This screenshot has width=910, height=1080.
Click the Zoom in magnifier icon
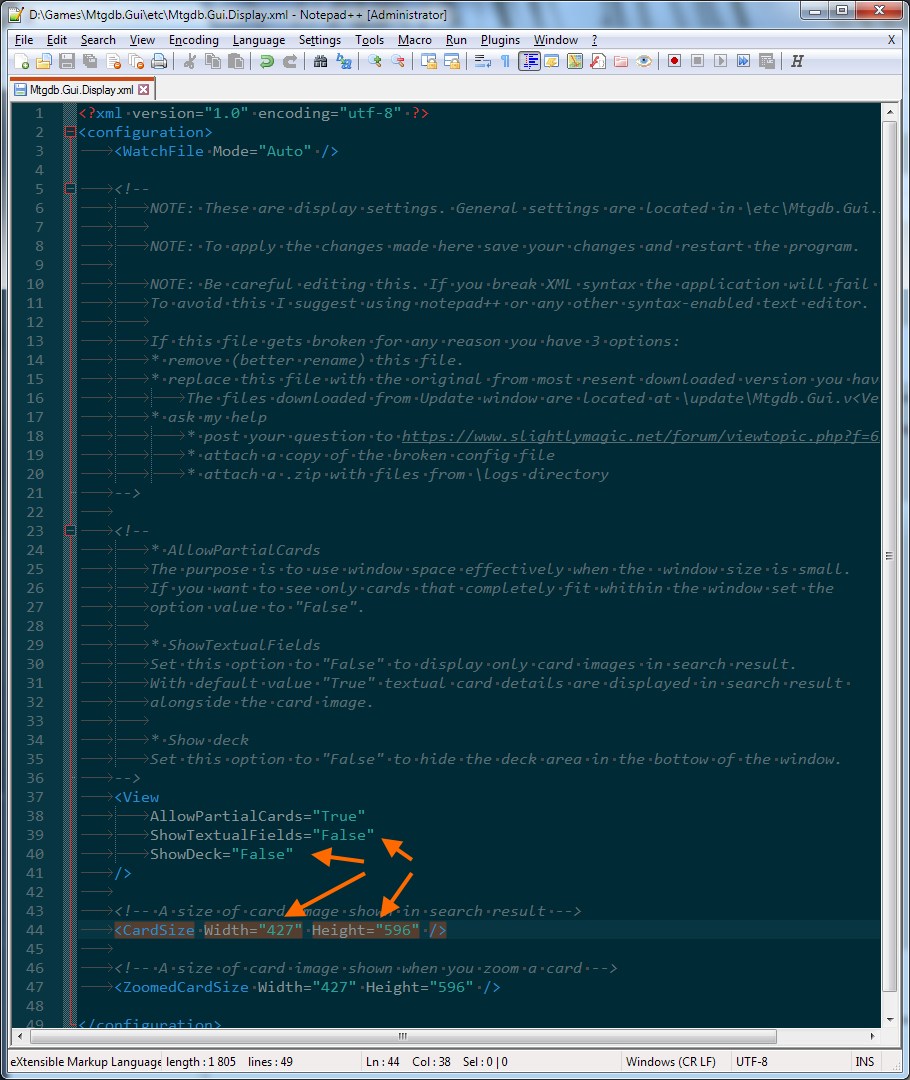(x=374, y=61)
